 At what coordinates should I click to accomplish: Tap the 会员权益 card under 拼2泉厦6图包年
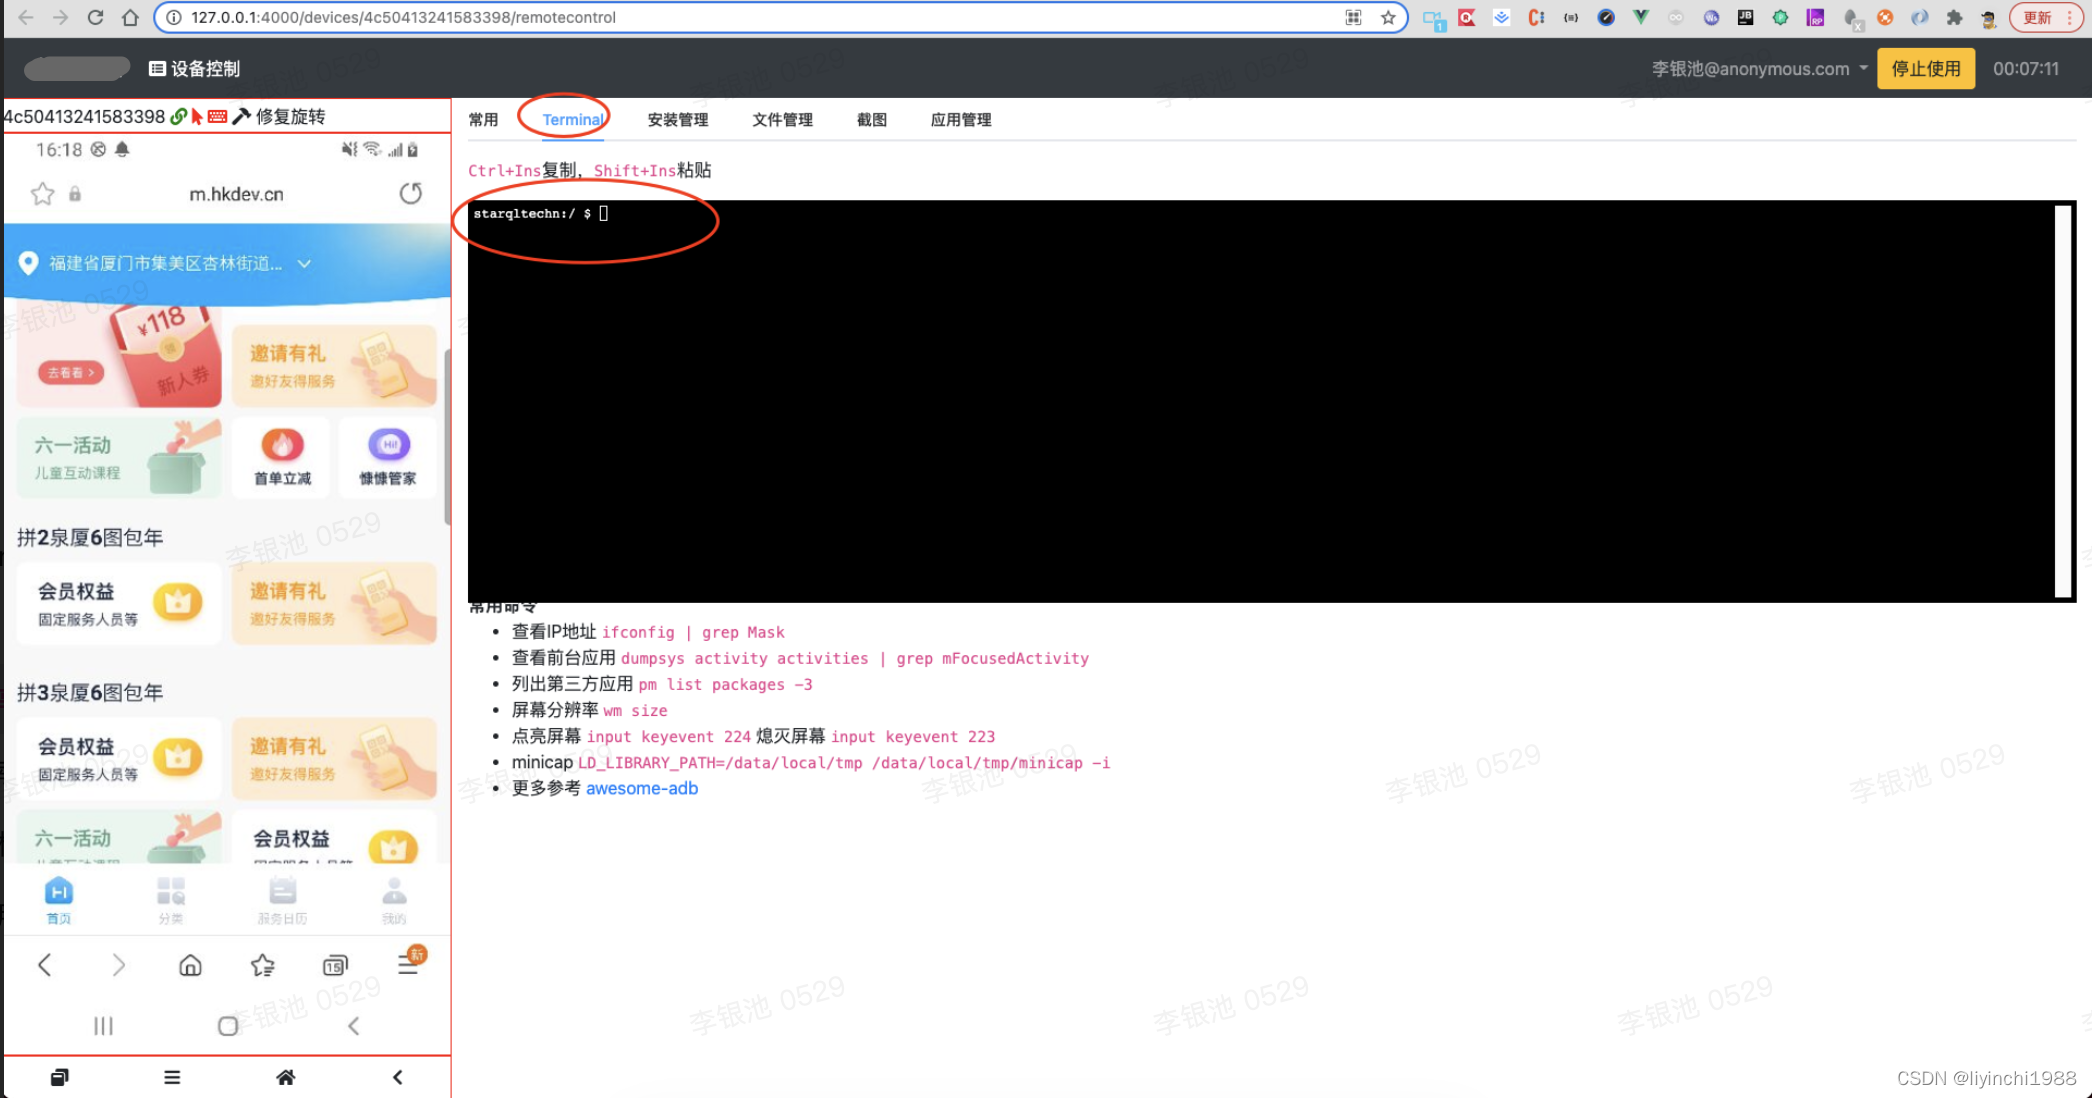point(119,603)
